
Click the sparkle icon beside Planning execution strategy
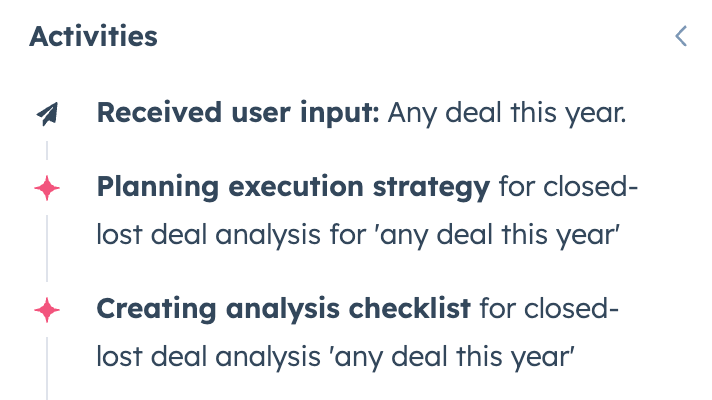pos(47,189)
